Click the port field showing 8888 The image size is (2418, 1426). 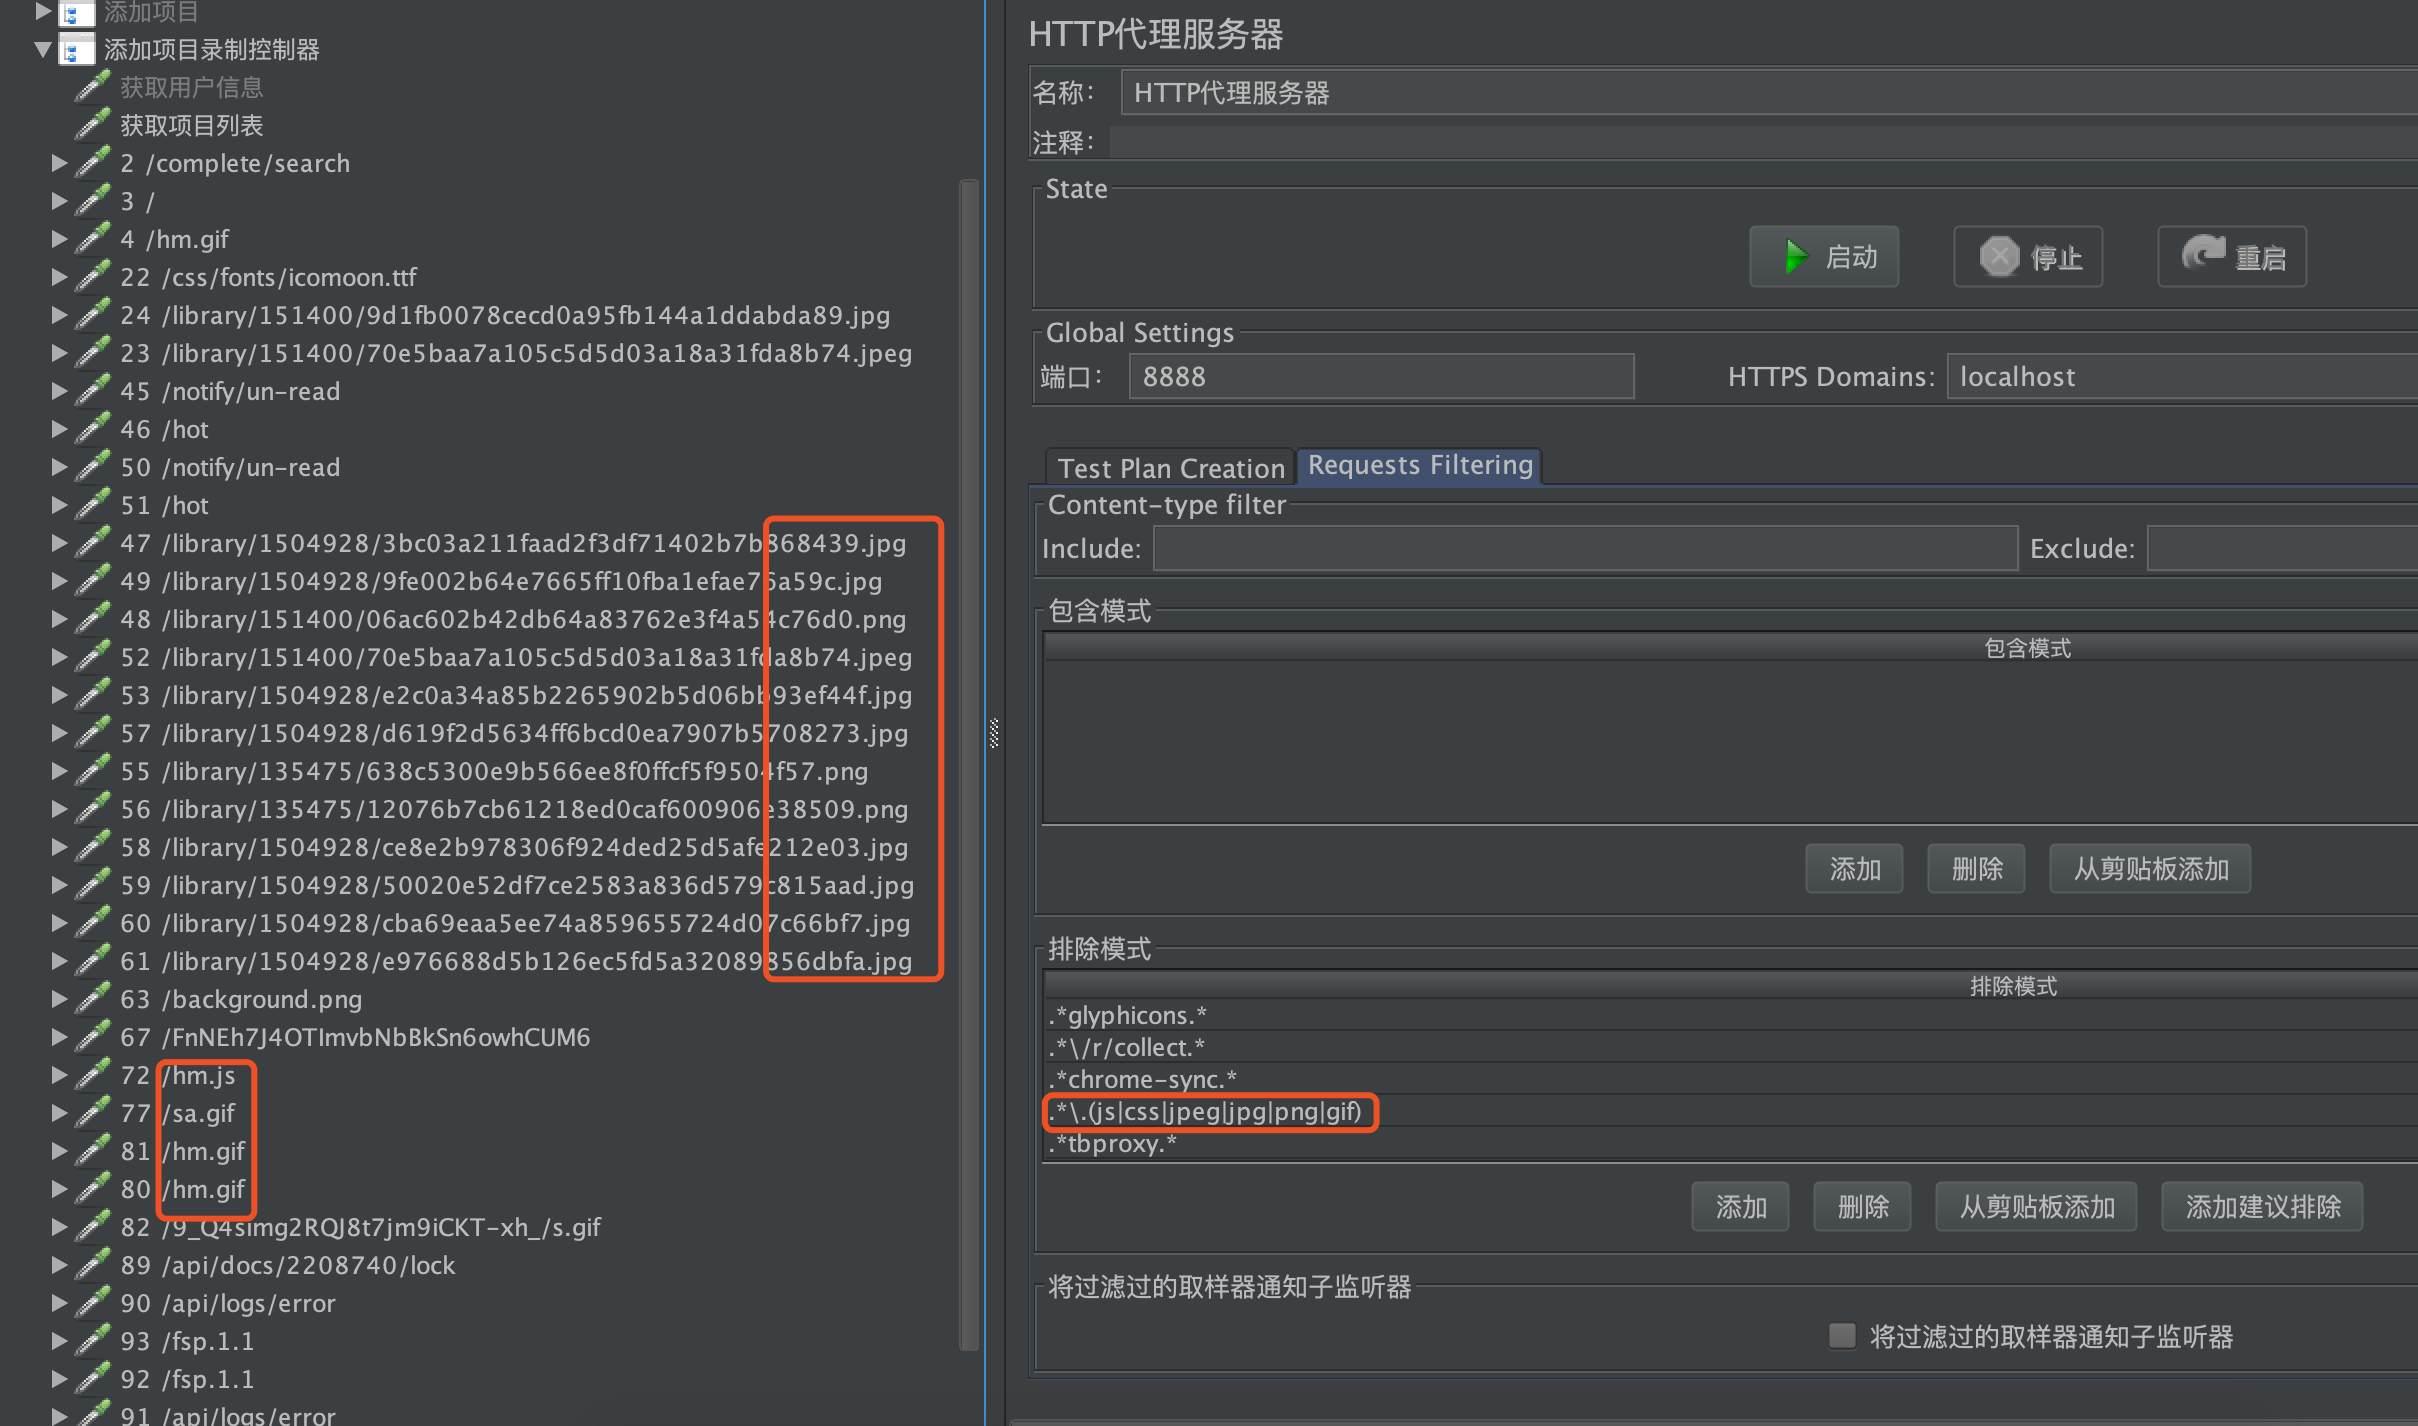pyautogui.click(x=1380, y=377)
